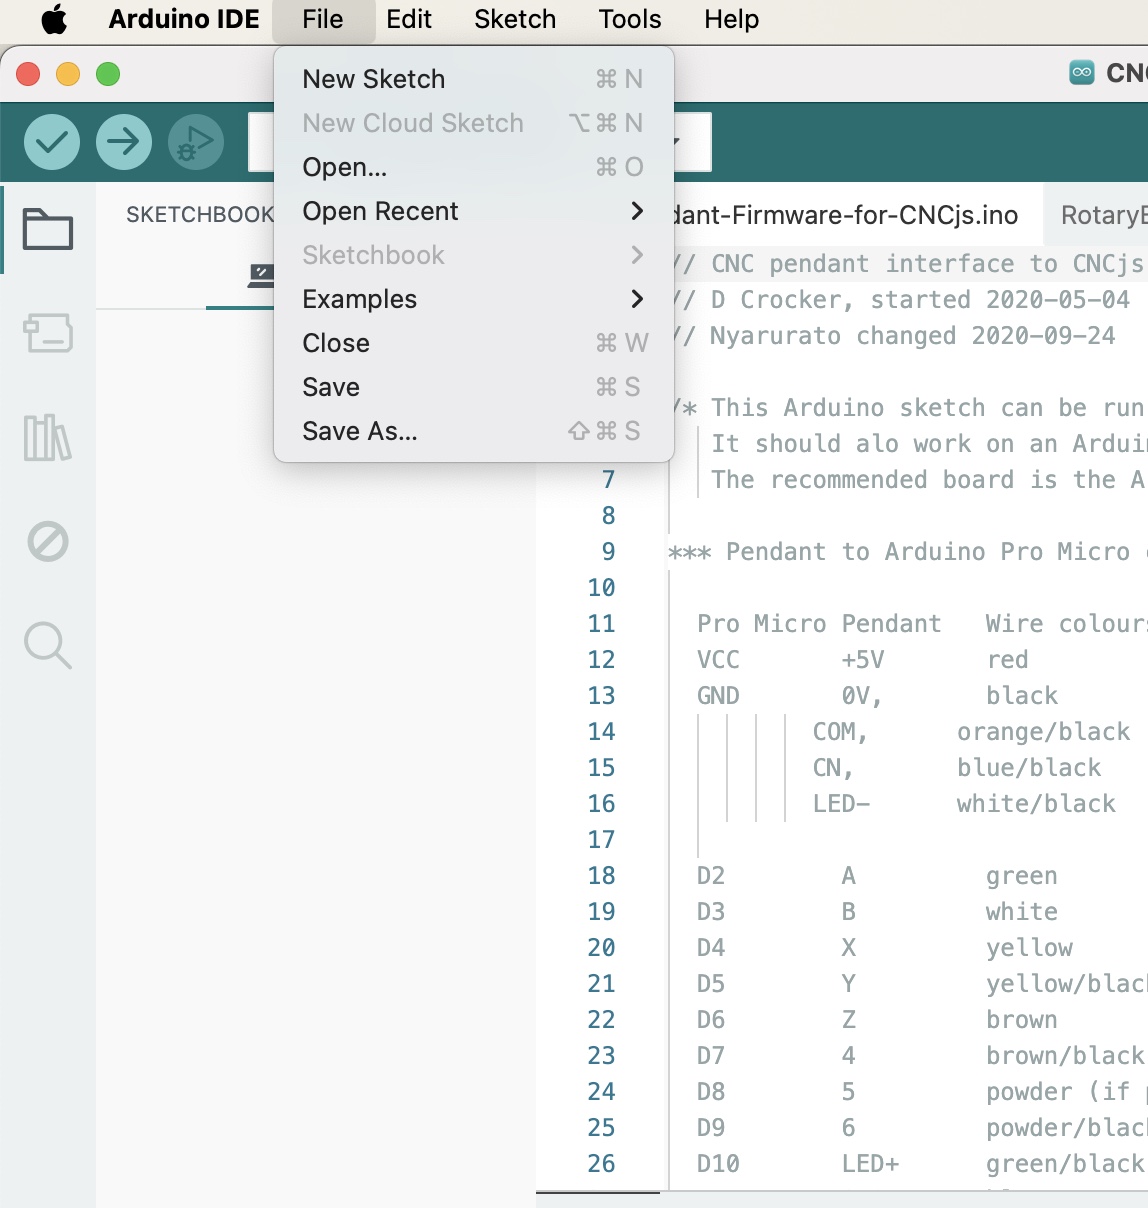Select the Save menu entry

(x=474, y=387)
